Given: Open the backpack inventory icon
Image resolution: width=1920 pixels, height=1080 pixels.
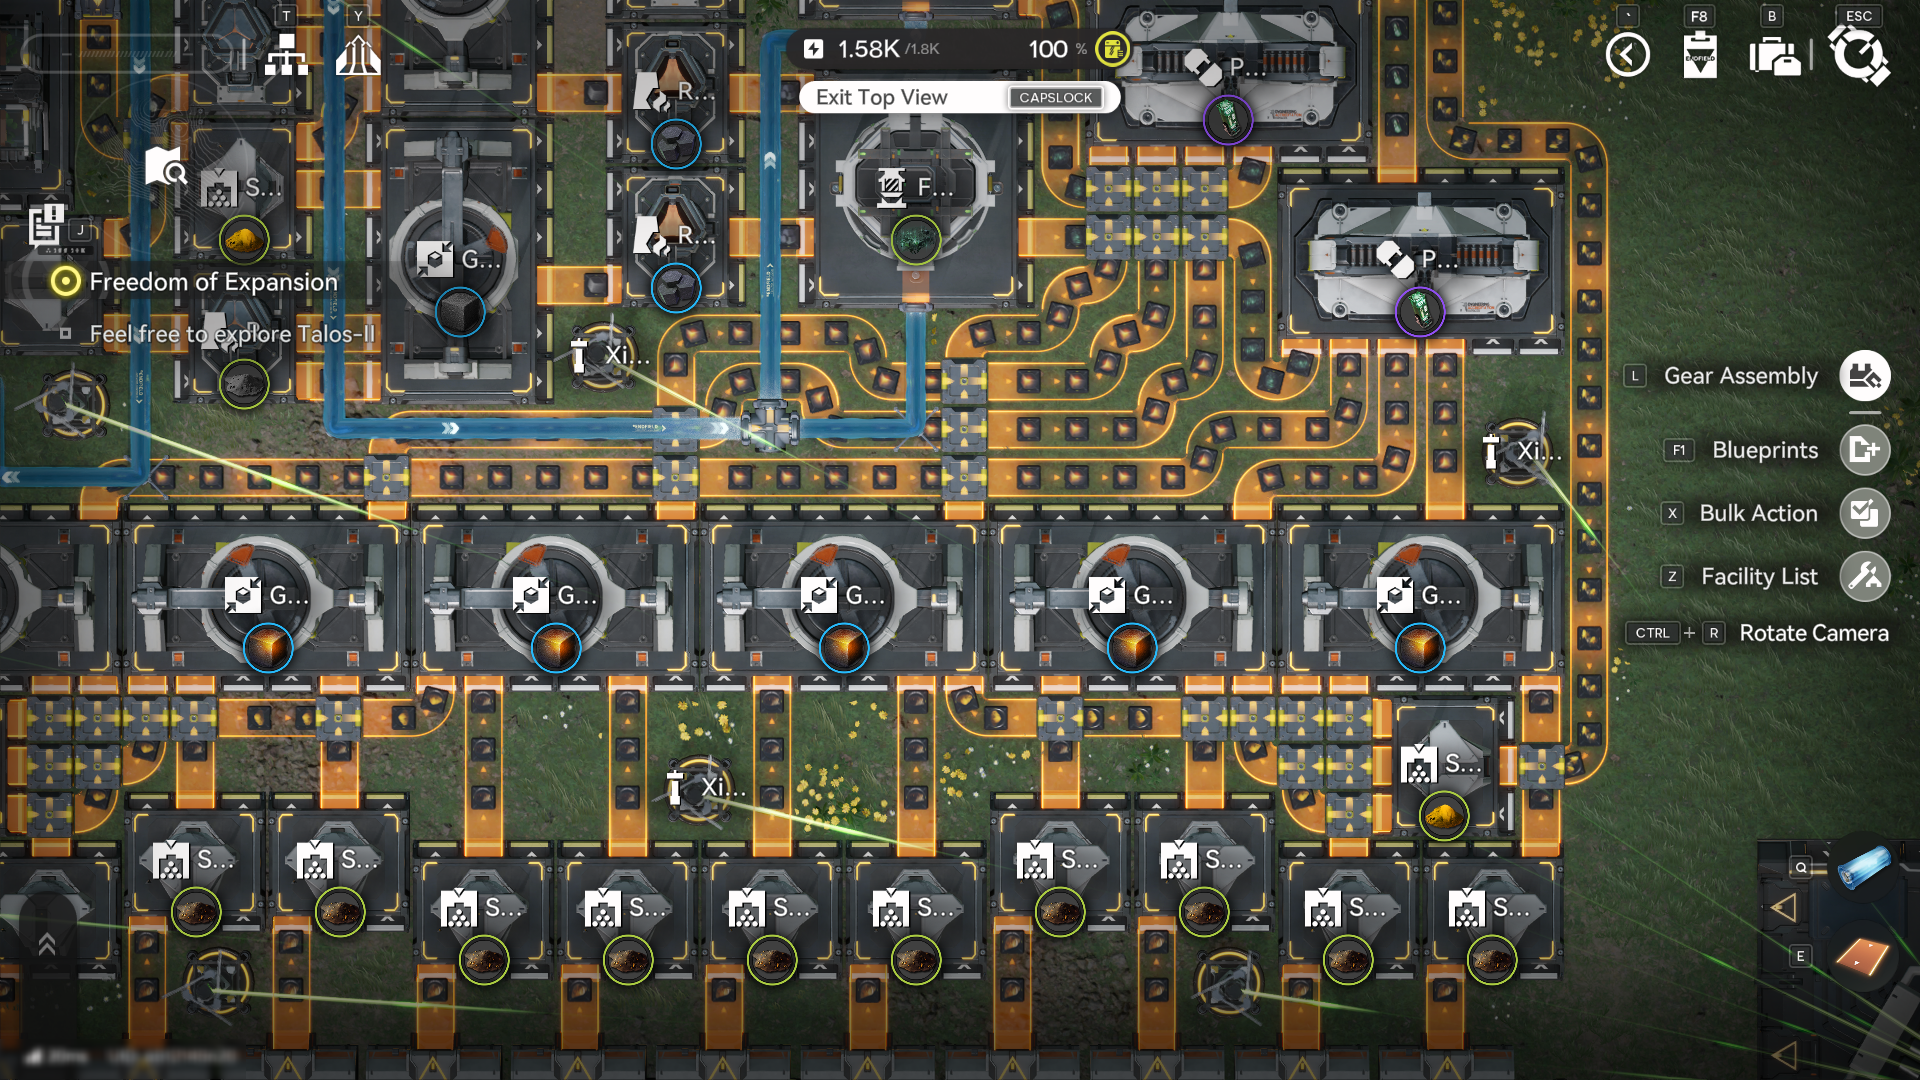Looking at the screenshot, I should (x=1775, y=56).
